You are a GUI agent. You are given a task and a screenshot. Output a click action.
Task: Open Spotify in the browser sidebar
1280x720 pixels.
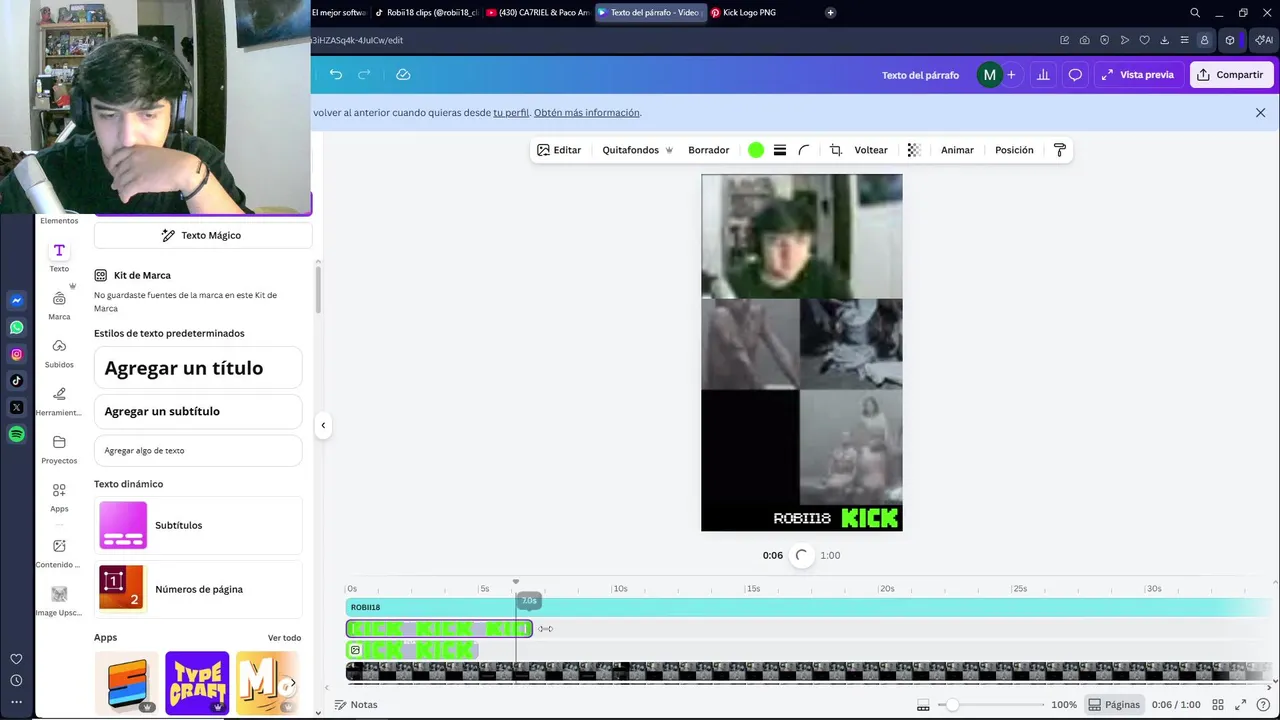[16, 434]
